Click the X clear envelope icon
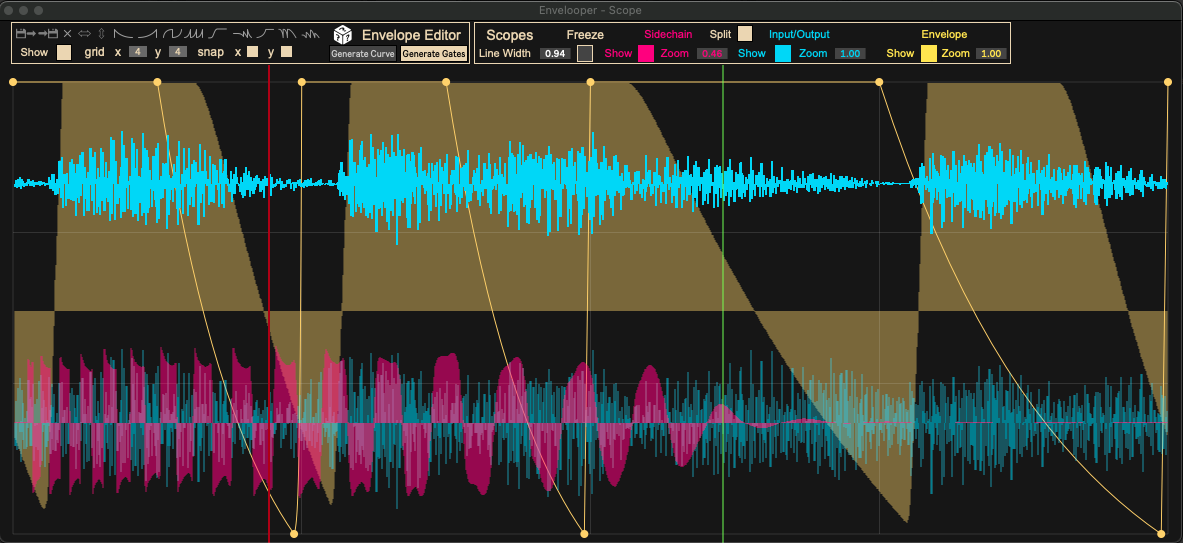 [67, 34]
